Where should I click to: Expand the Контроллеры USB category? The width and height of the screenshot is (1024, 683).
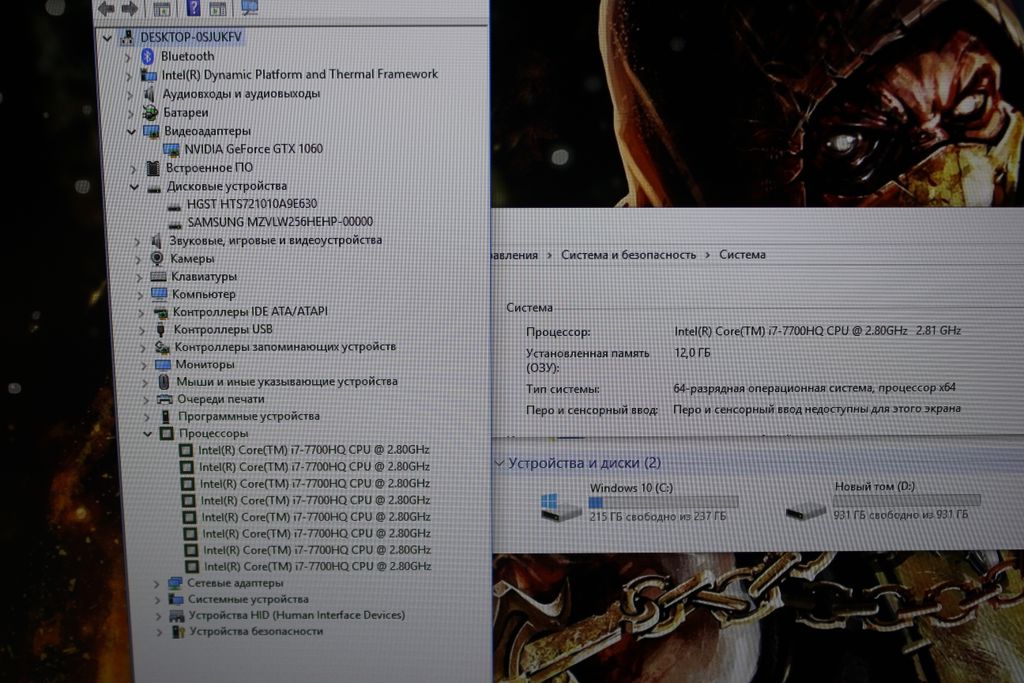coord(142,330)
